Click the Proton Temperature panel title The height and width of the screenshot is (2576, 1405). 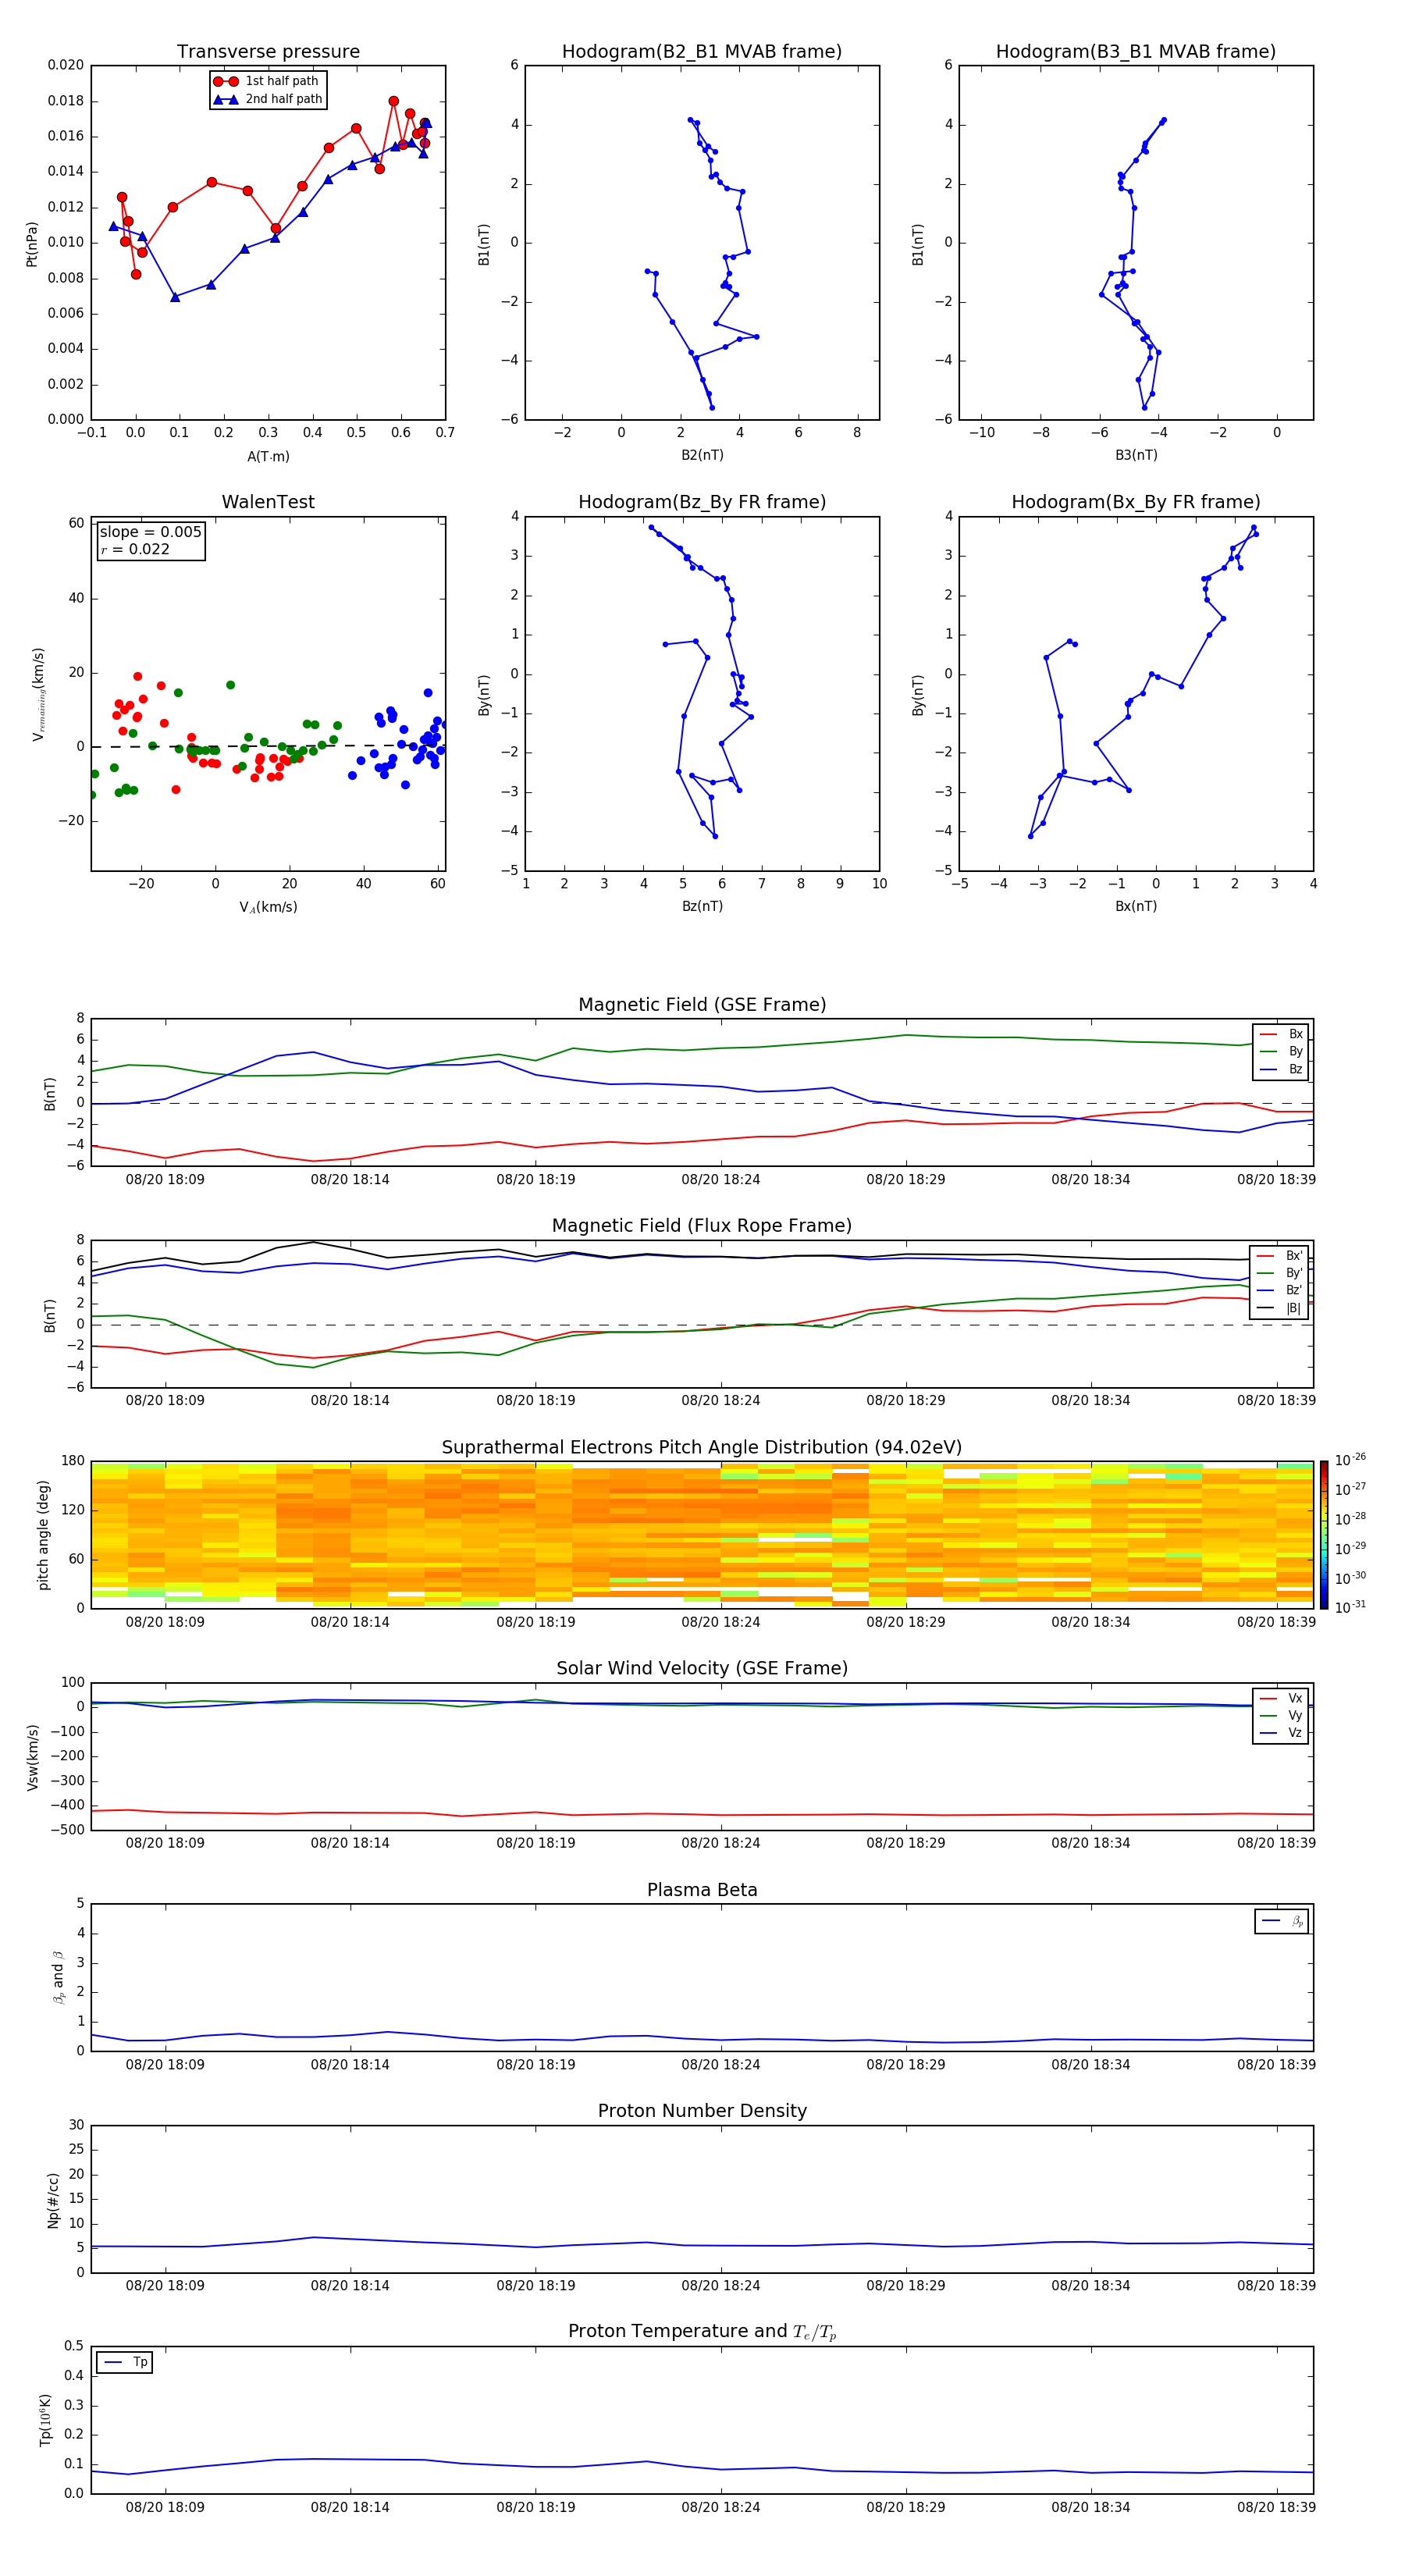702,2332
